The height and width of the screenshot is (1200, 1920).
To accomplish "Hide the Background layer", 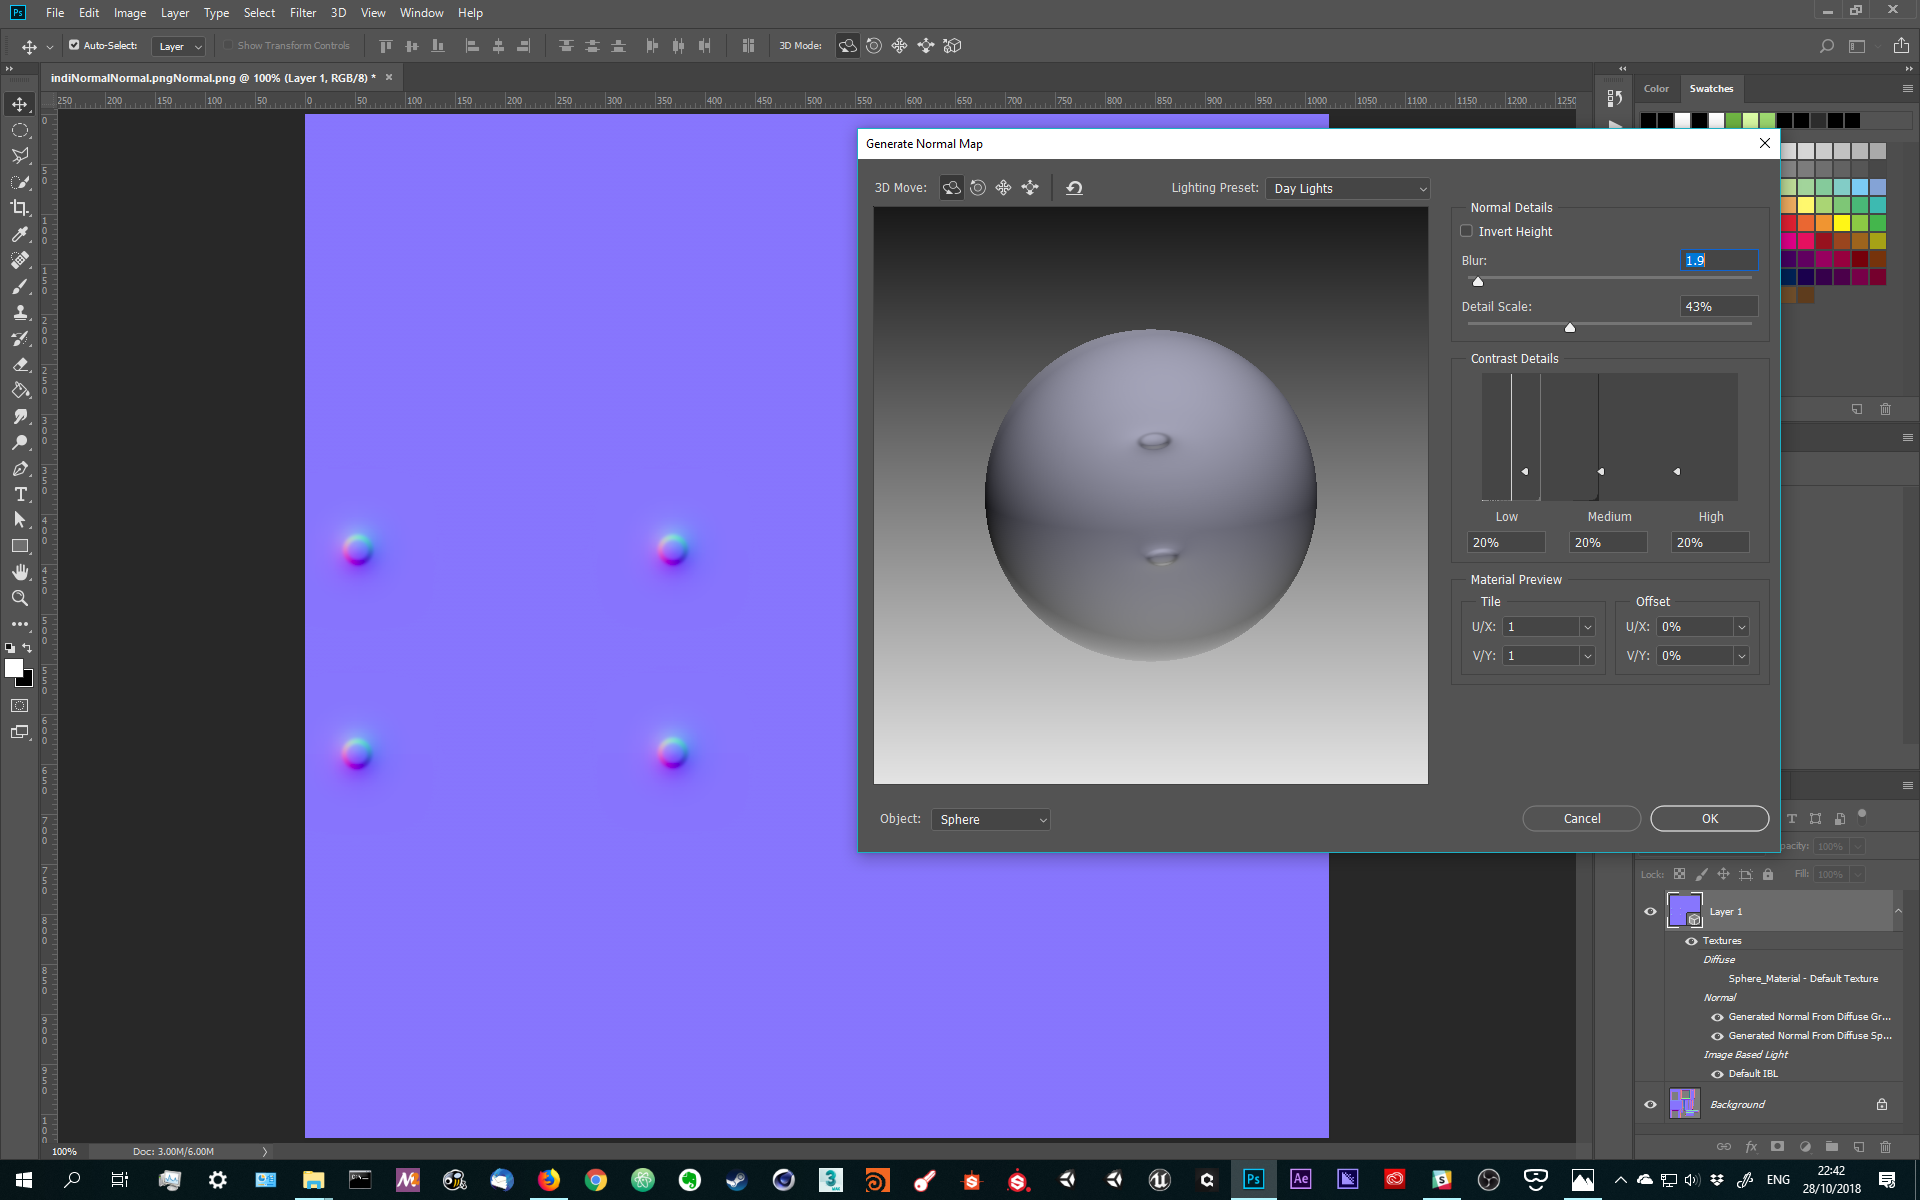I will tap(1650, 1104).
